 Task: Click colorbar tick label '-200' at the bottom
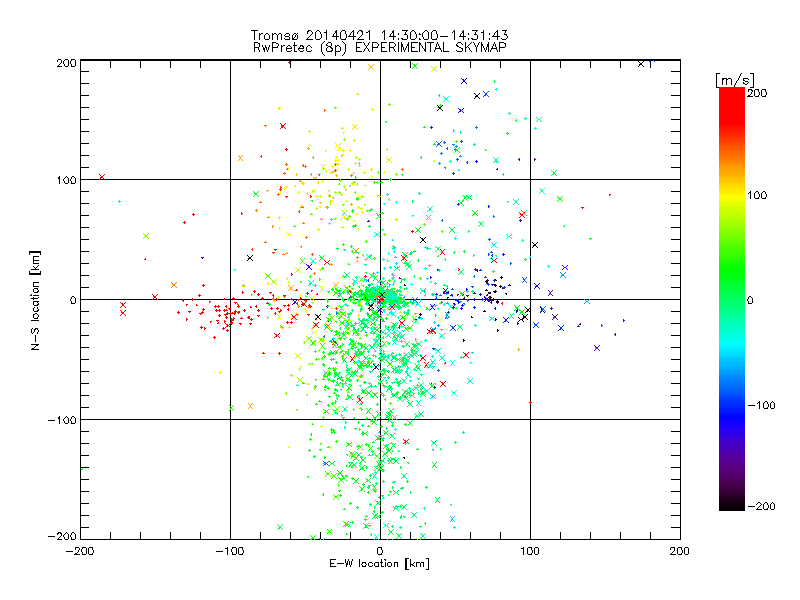click(761, 506)
